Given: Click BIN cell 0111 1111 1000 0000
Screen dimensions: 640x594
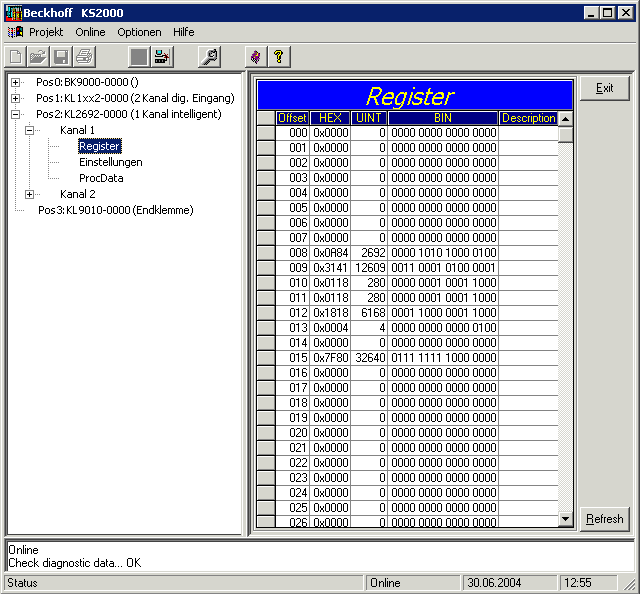Looking at the screenshot, I should [443, 358].
